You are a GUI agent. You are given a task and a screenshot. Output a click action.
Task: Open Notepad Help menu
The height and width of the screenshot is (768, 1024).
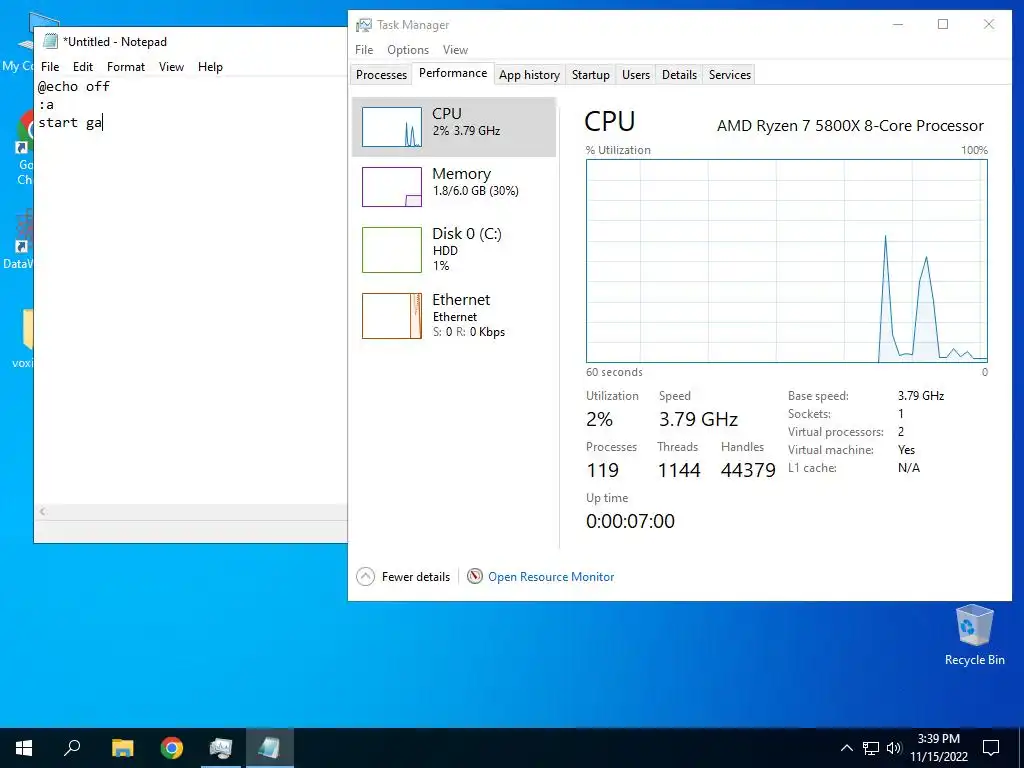[x=210, y=67]
